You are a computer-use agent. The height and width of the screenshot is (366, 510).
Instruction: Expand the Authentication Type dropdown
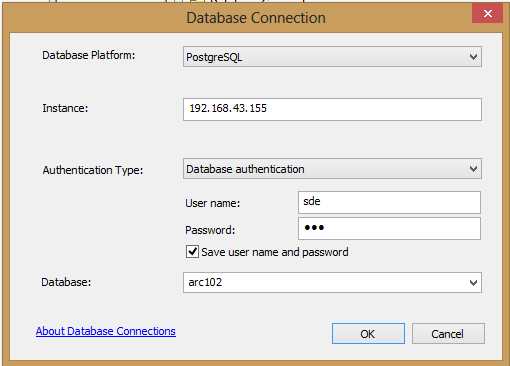332,169
